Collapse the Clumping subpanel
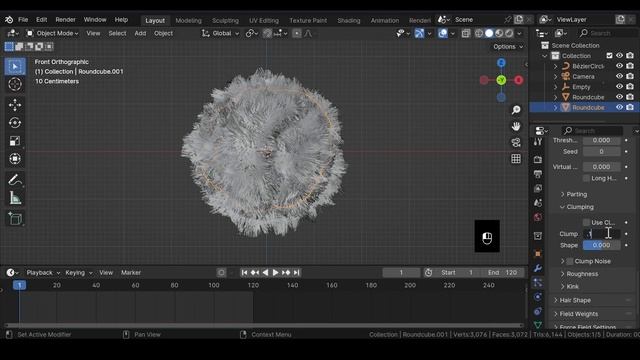 [x=579, y=207]
